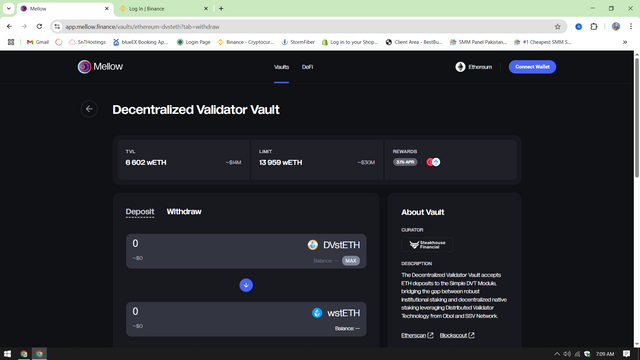
Task: Close the Mellow tab
Action: click(107, 9)
